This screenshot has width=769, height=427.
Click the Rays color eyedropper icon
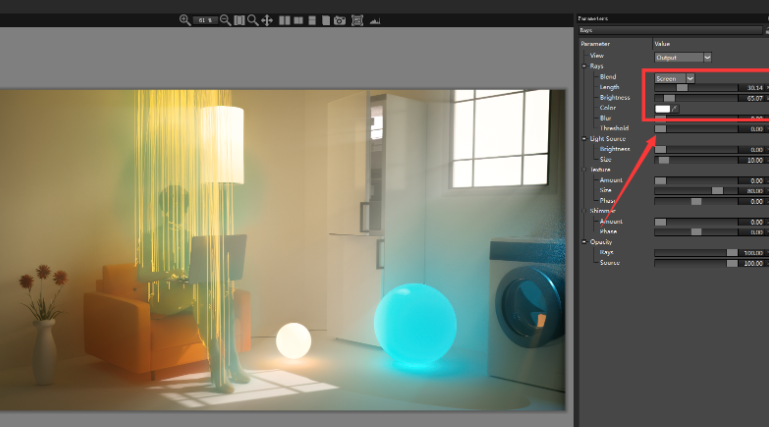(x=675, y=108)
